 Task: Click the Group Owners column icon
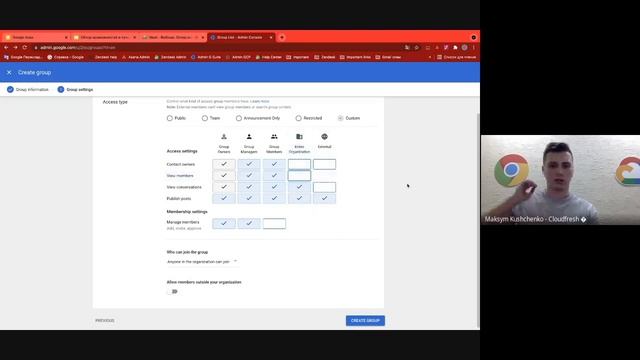coord(224,137)
